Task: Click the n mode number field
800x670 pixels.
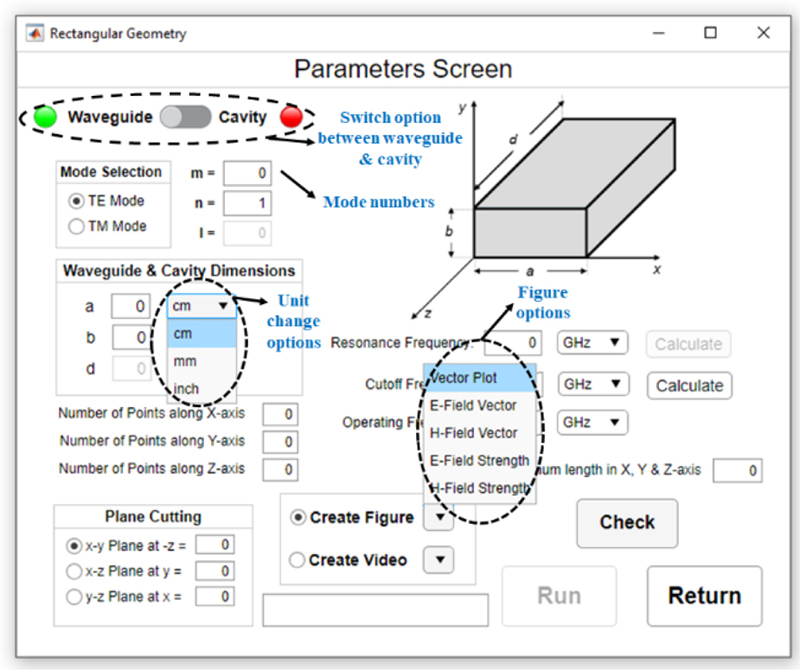Action: click(x=247, y=204)
